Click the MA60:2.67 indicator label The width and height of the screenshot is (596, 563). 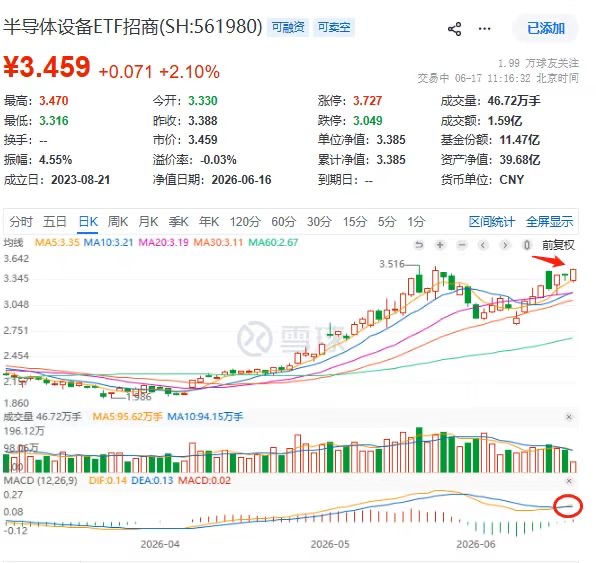coord(273,242)
